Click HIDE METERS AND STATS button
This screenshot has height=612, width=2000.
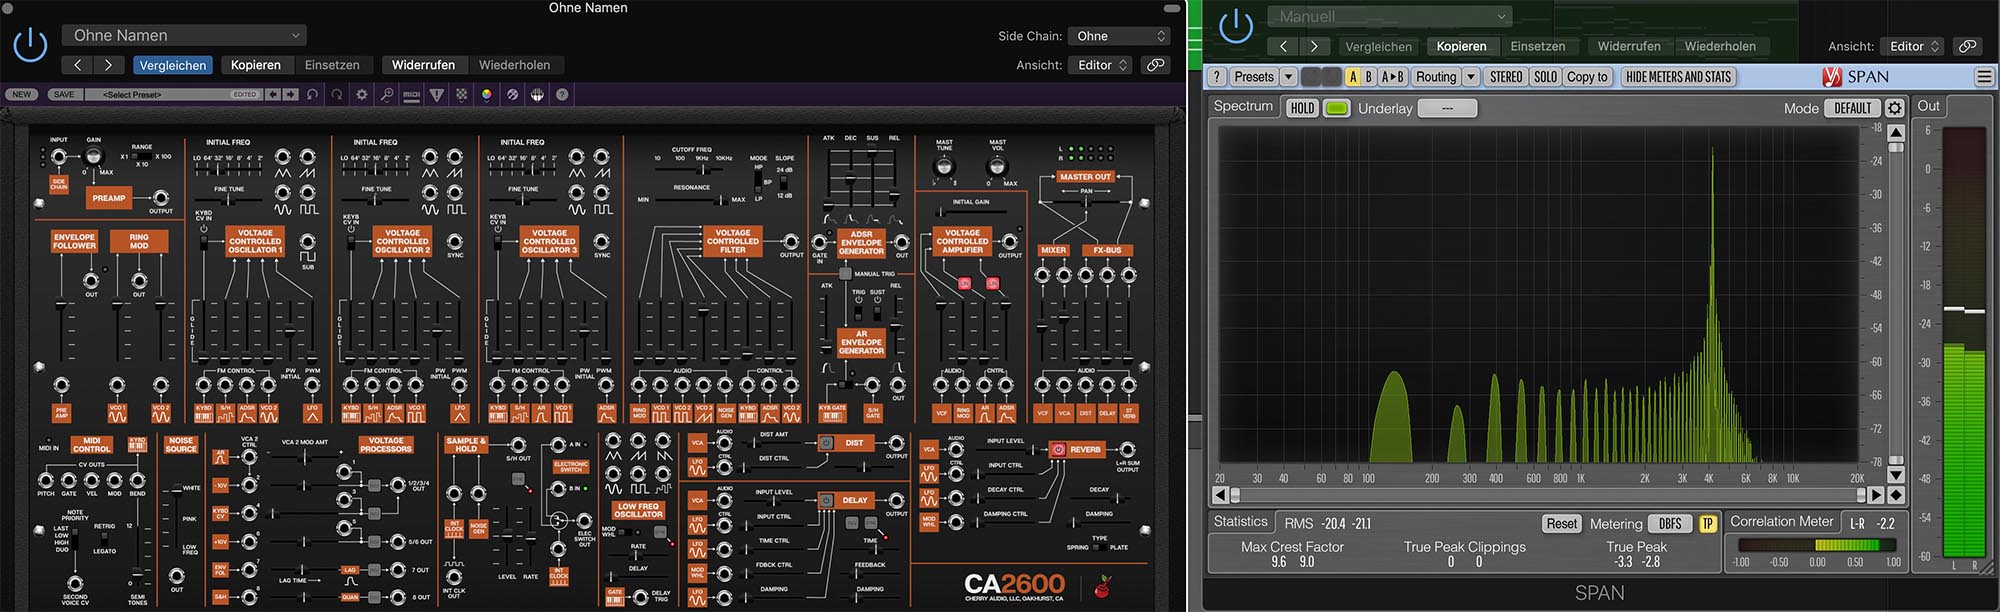click(1678, 77)
